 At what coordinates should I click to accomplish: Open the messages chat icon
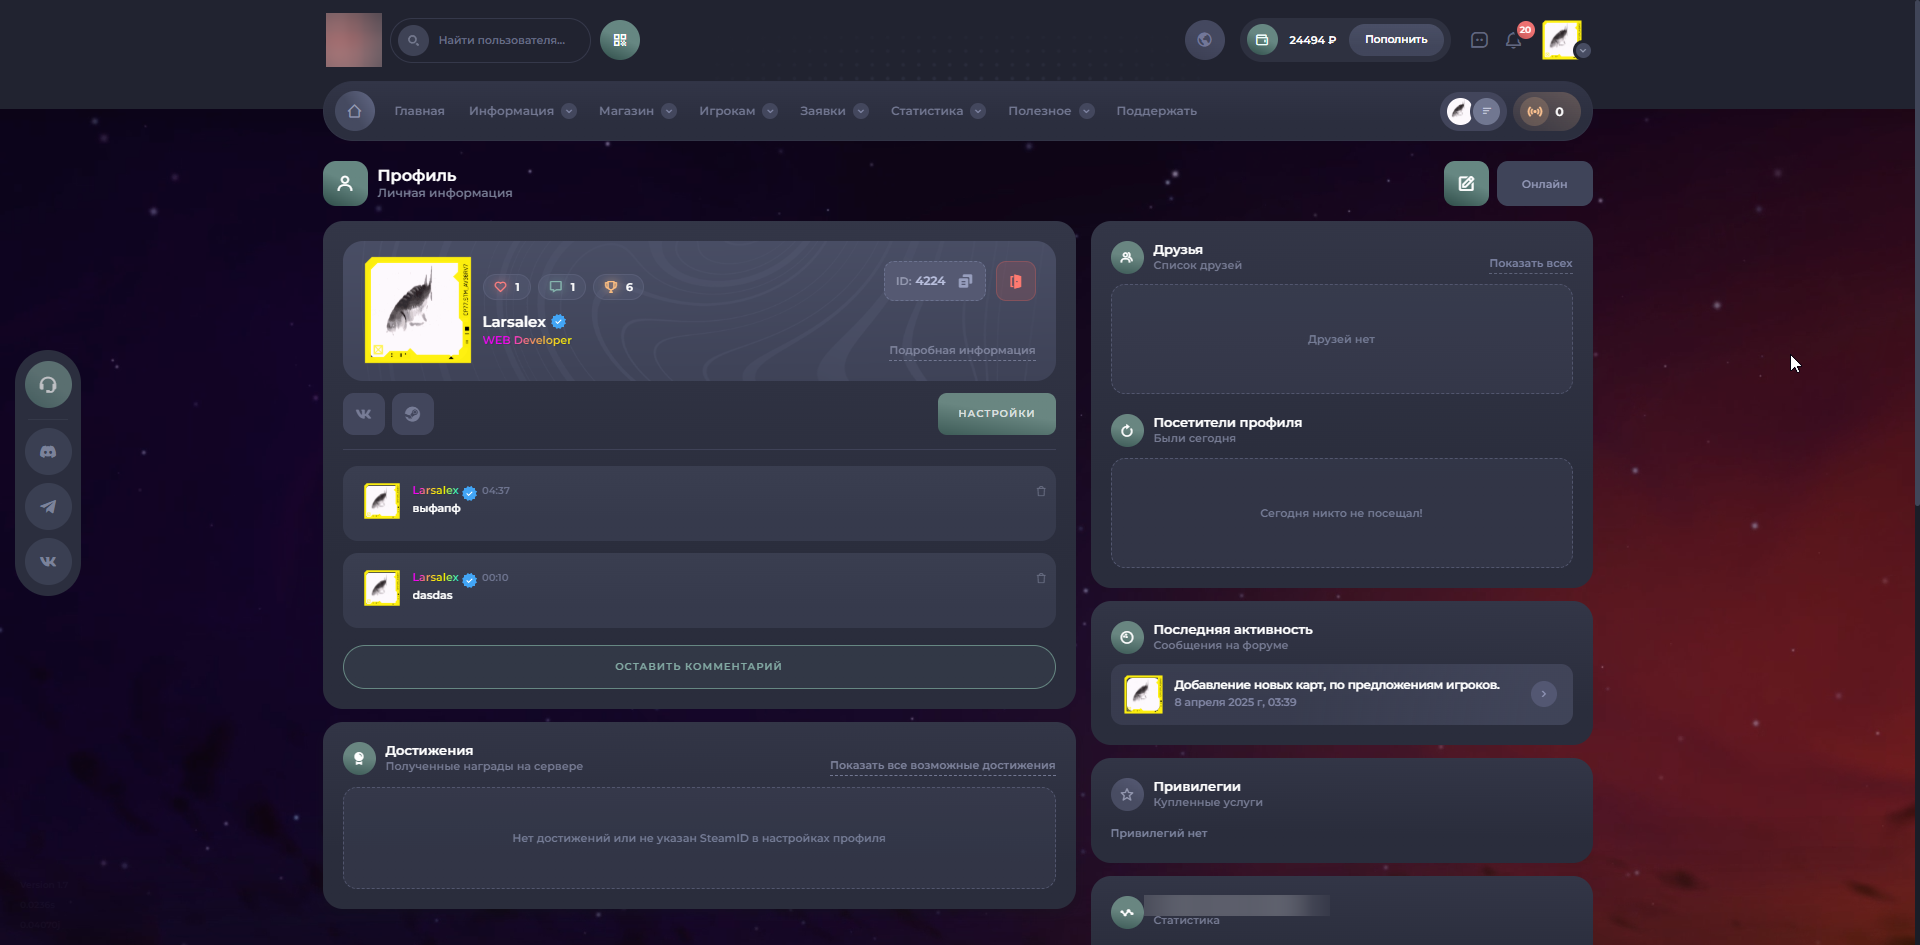(x=1479, y=40)
